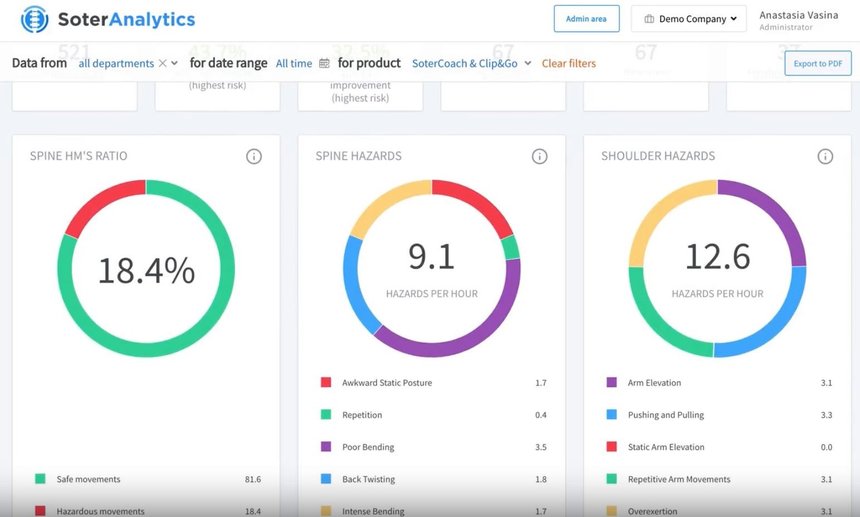
Task: Select the Repetition legend label
Action: [x=362, y=415]
